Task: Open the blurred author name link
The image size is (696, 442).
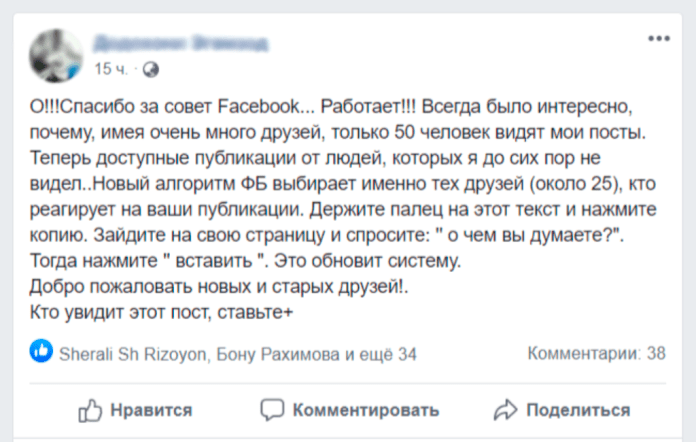Action: tap(180, 43)
